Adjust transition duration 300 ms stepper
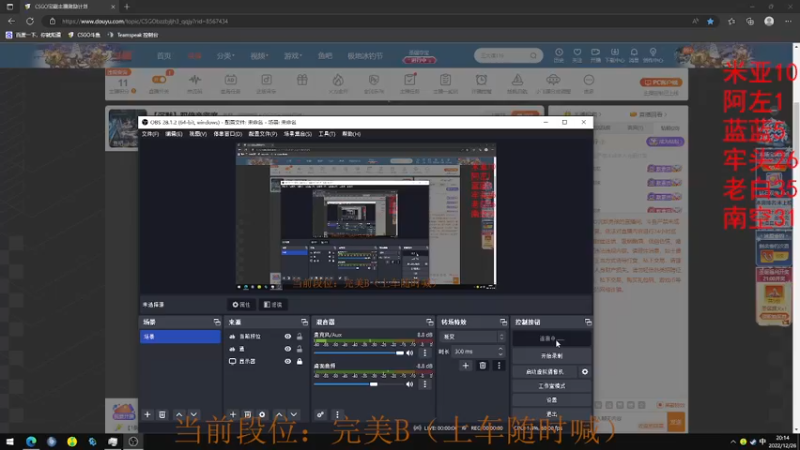Screen dimensions: 800x450 pyautogui.click(x=501, y=352)
